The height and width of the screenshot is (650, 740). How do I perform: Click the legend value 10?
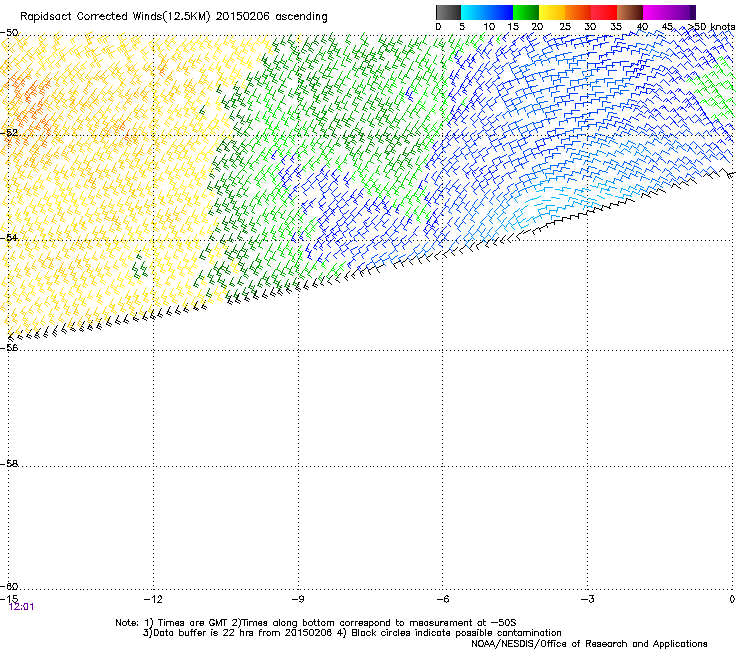point(489,27)
